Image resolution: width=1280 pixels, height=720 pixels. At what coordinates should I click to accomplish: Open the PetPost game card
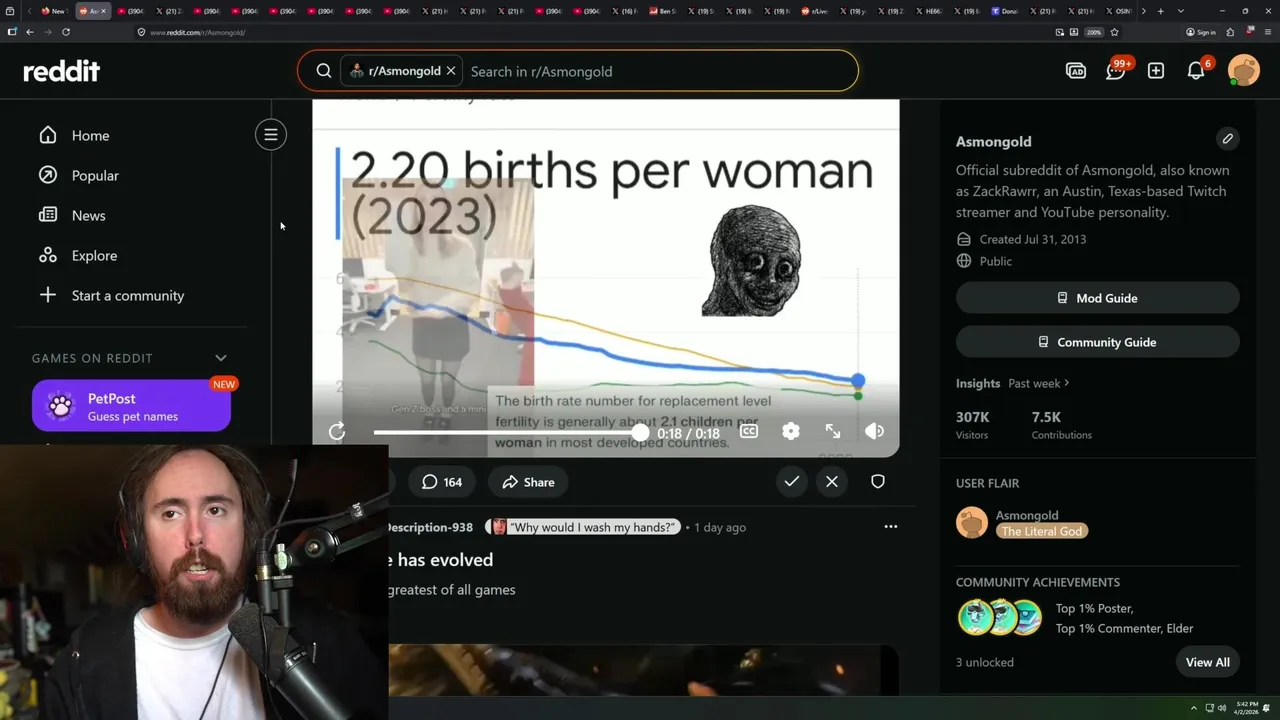(131, 406)
